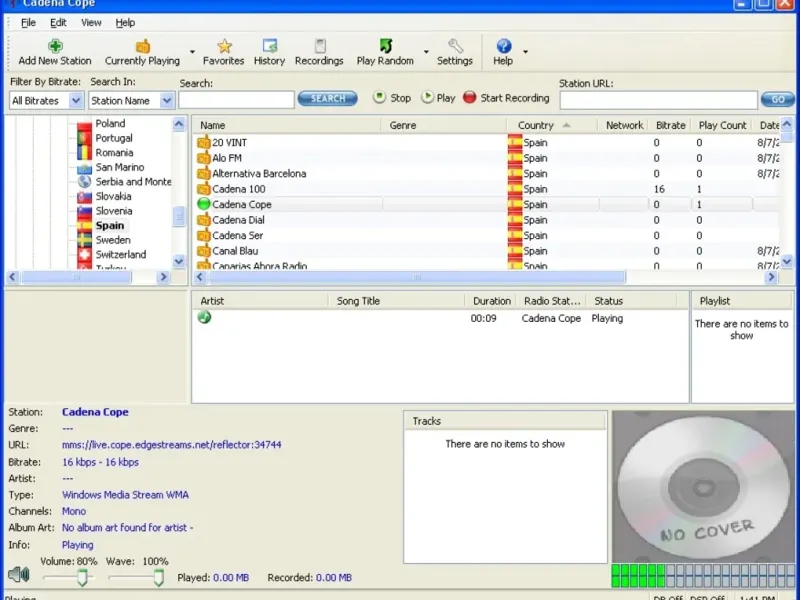800x600 pixels.
Task: Click the station icon beside Alternativa Barcelona
Action: [204, 173]
